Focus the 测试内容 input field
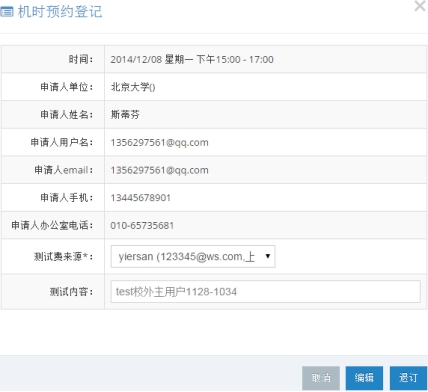 266,292
